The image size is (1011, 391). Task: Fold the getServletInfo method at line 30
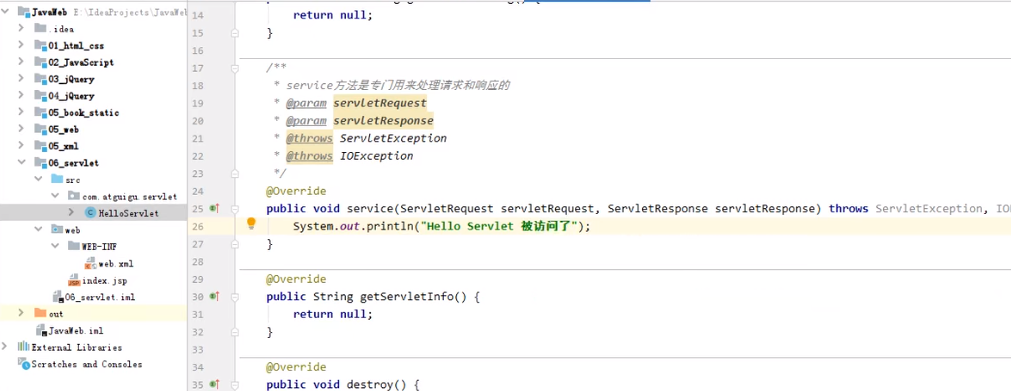click(235, 296)
